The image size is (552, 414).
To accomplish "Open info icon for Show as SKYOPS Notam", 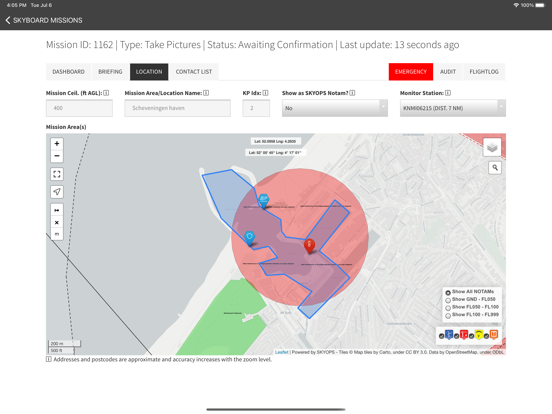I will click(x=352, y=93).
